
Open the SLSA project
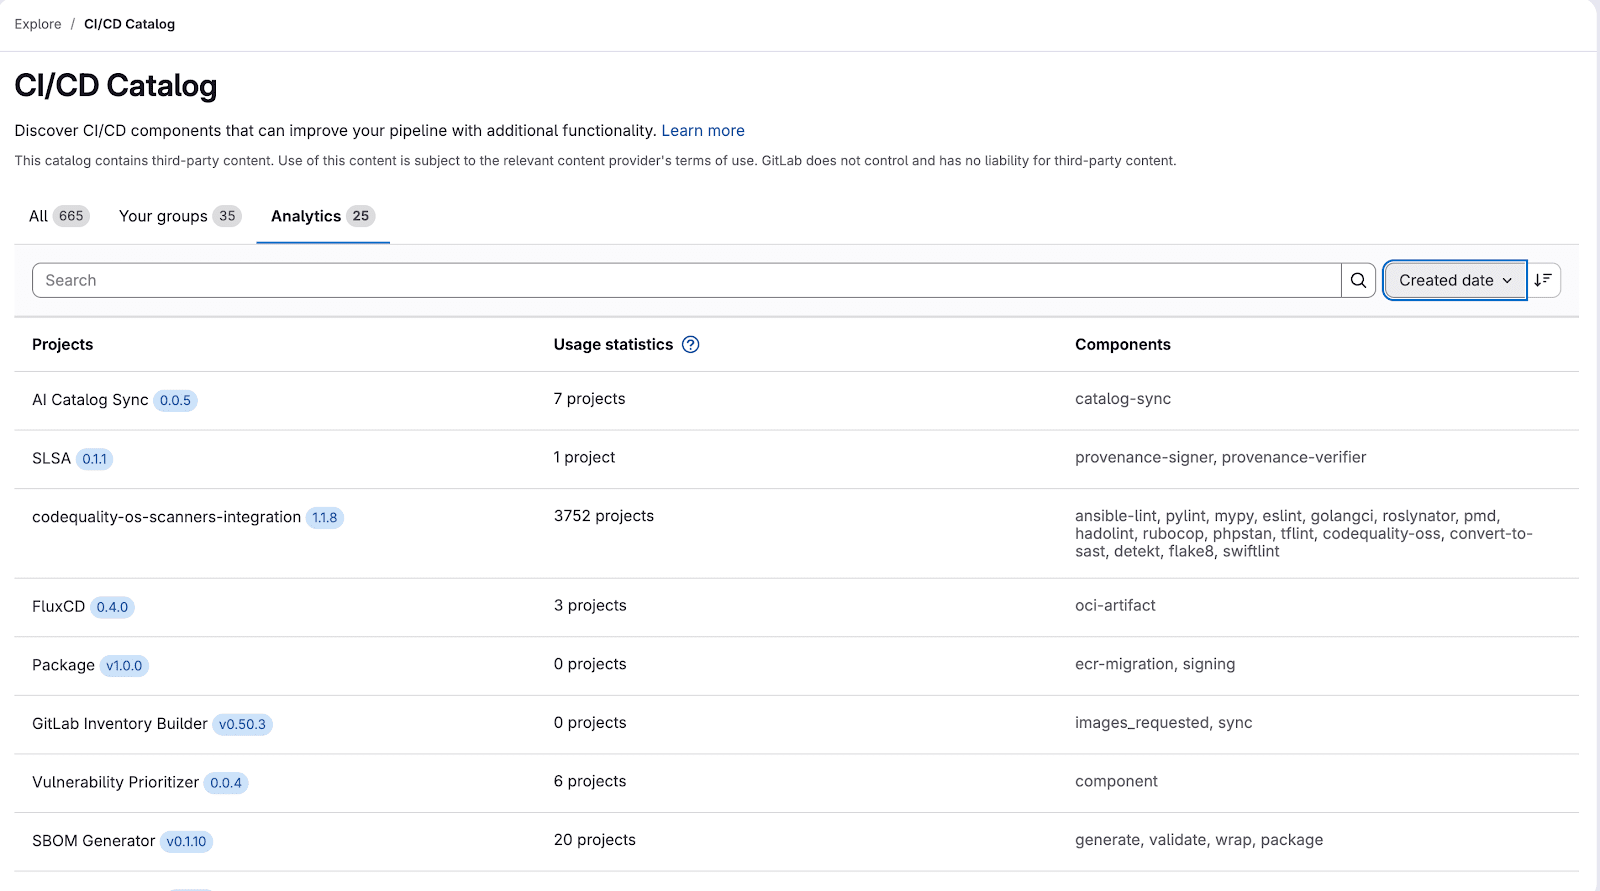tap(51, 458)
